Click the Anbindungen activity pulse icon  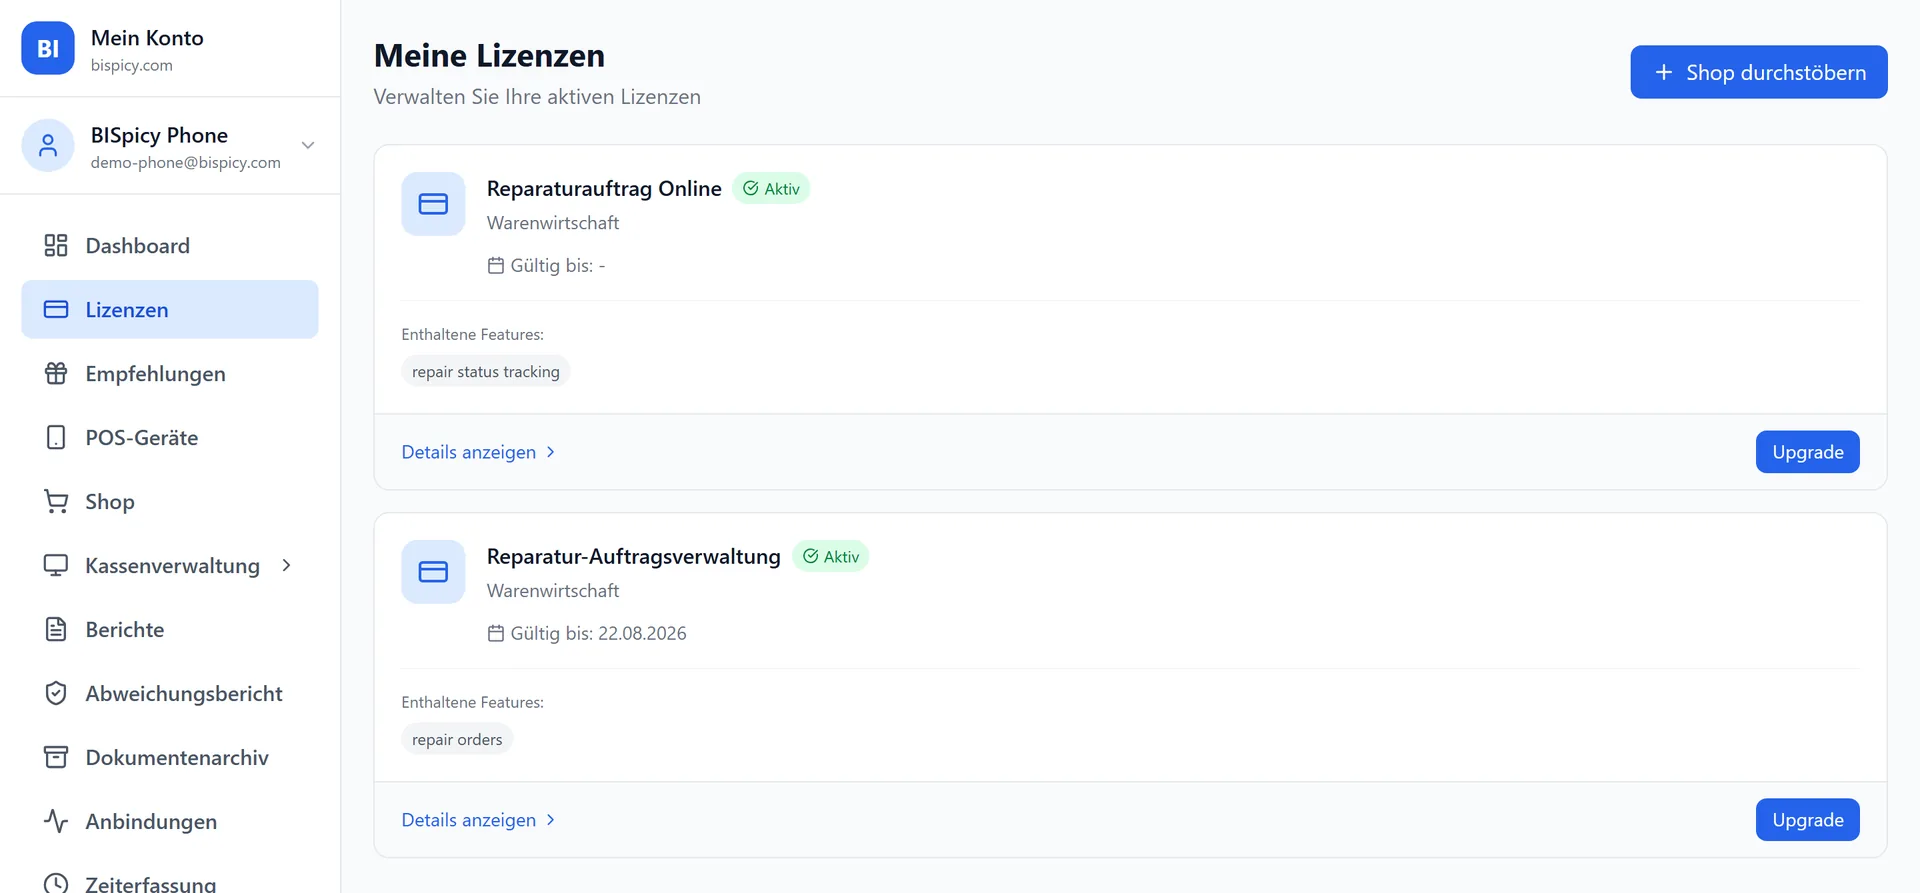(x=56, y=822)
